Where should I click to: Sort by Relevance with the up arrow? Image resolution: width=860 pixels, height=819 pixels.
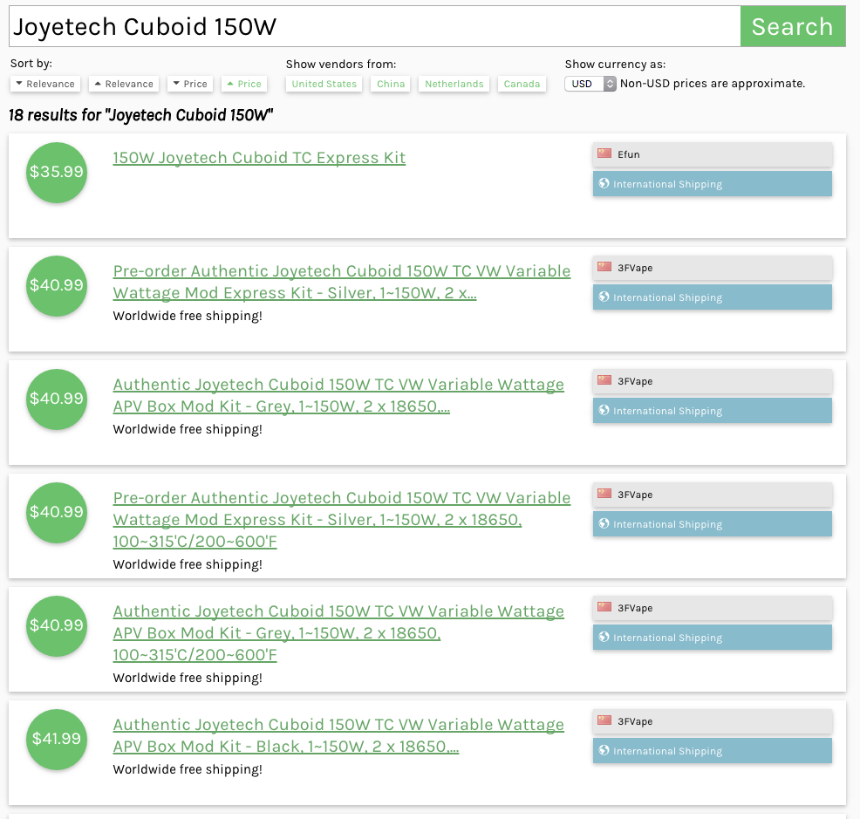[x=124, y=84]
